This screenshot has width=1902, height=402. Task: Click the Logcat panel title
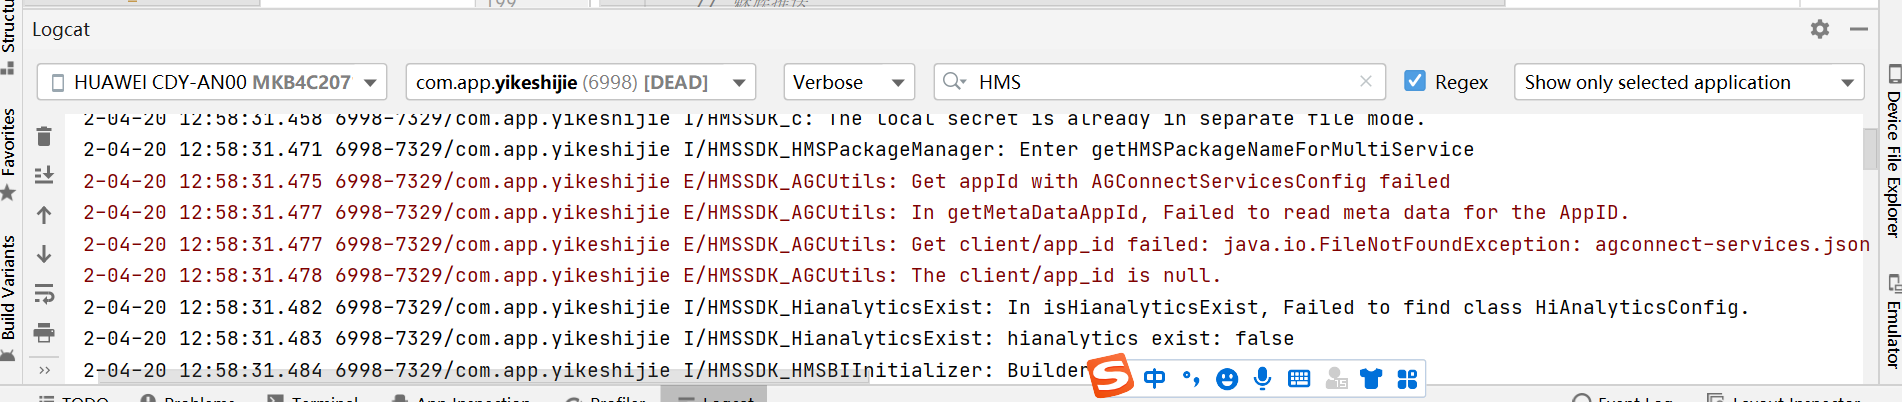coord(61,29)
